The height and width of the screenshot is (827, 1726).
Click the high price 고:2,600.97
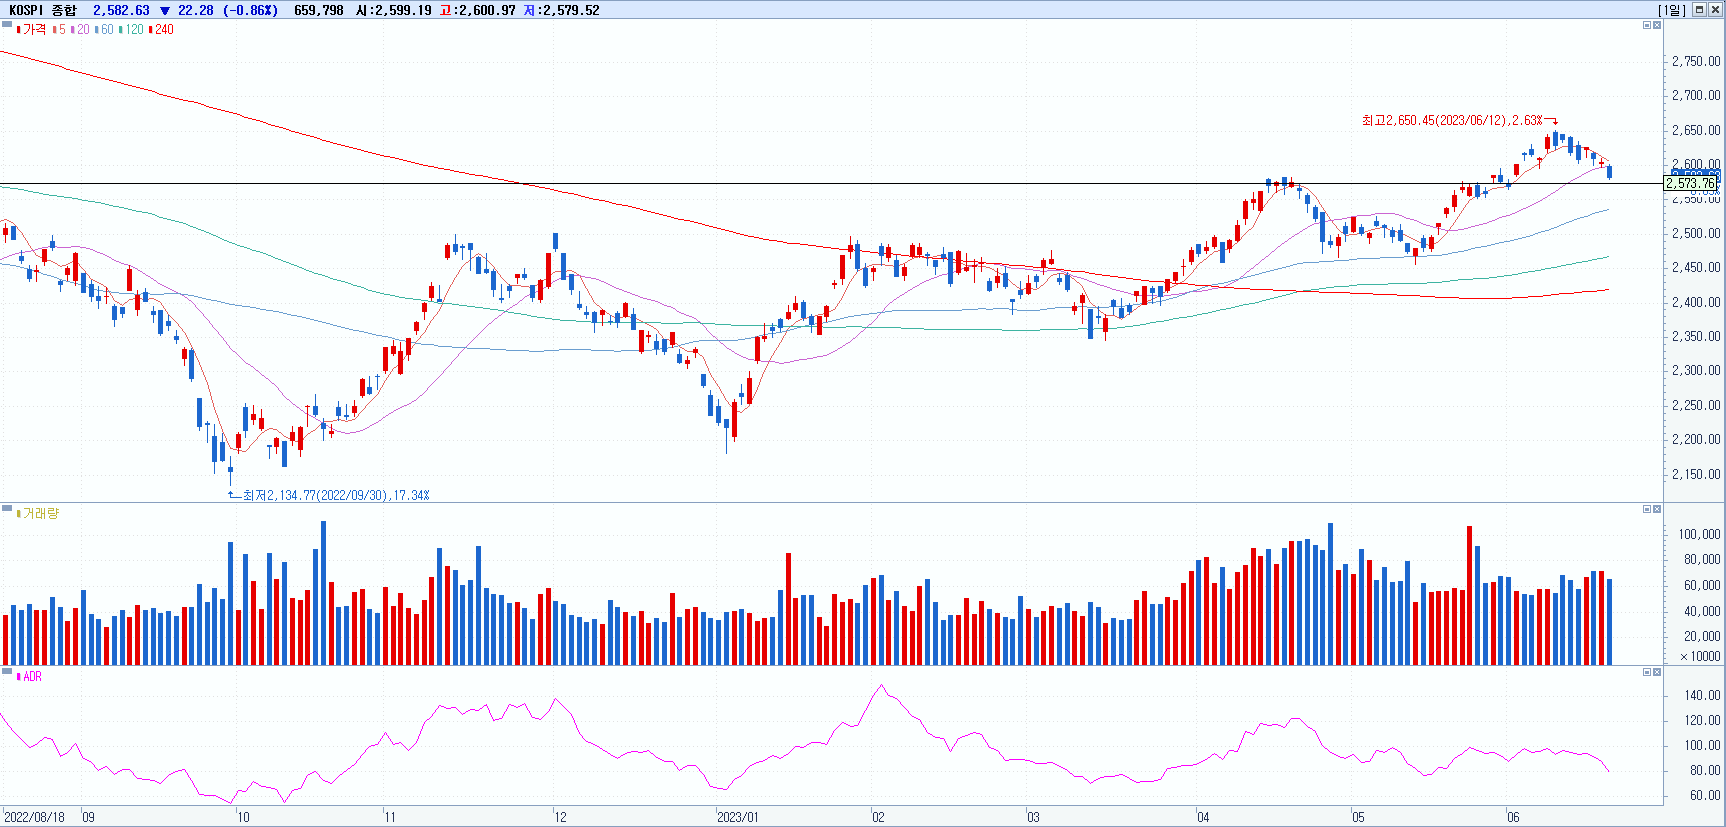click(478, 10)
